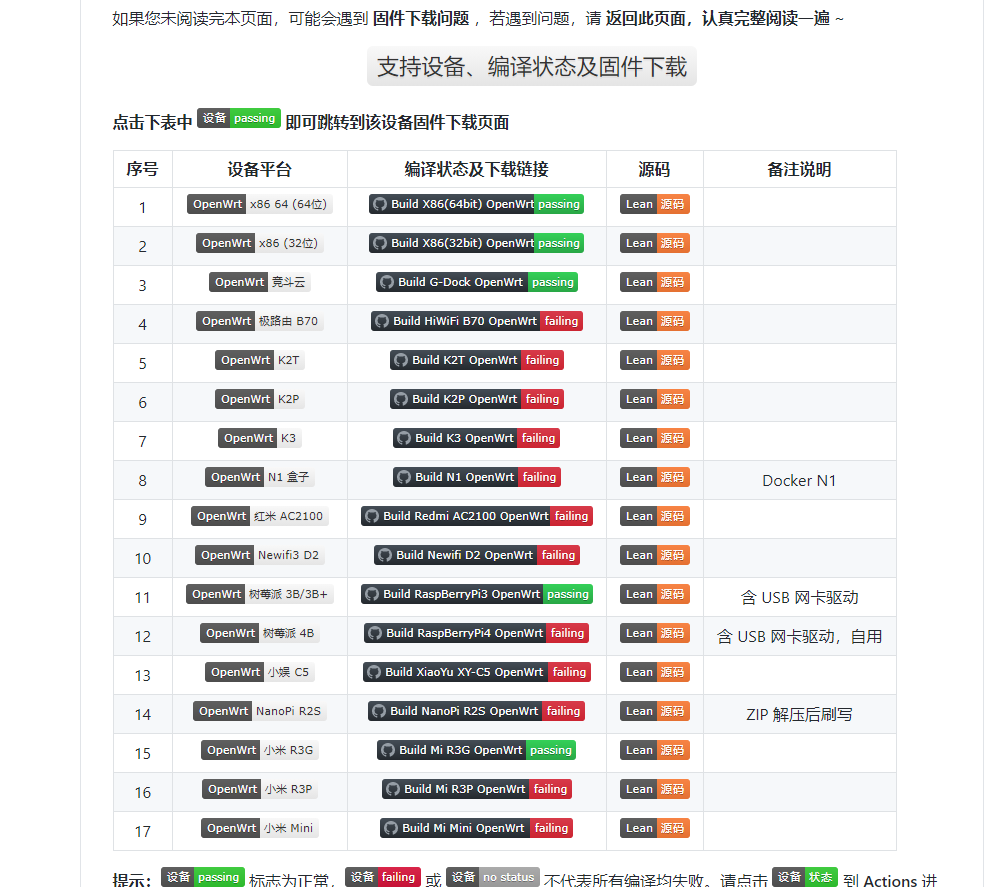This screenshot has width=995, height=887.
Task: Click the GitHub icon on Build Redmi AC2100 badge
Action: (370, 515)
